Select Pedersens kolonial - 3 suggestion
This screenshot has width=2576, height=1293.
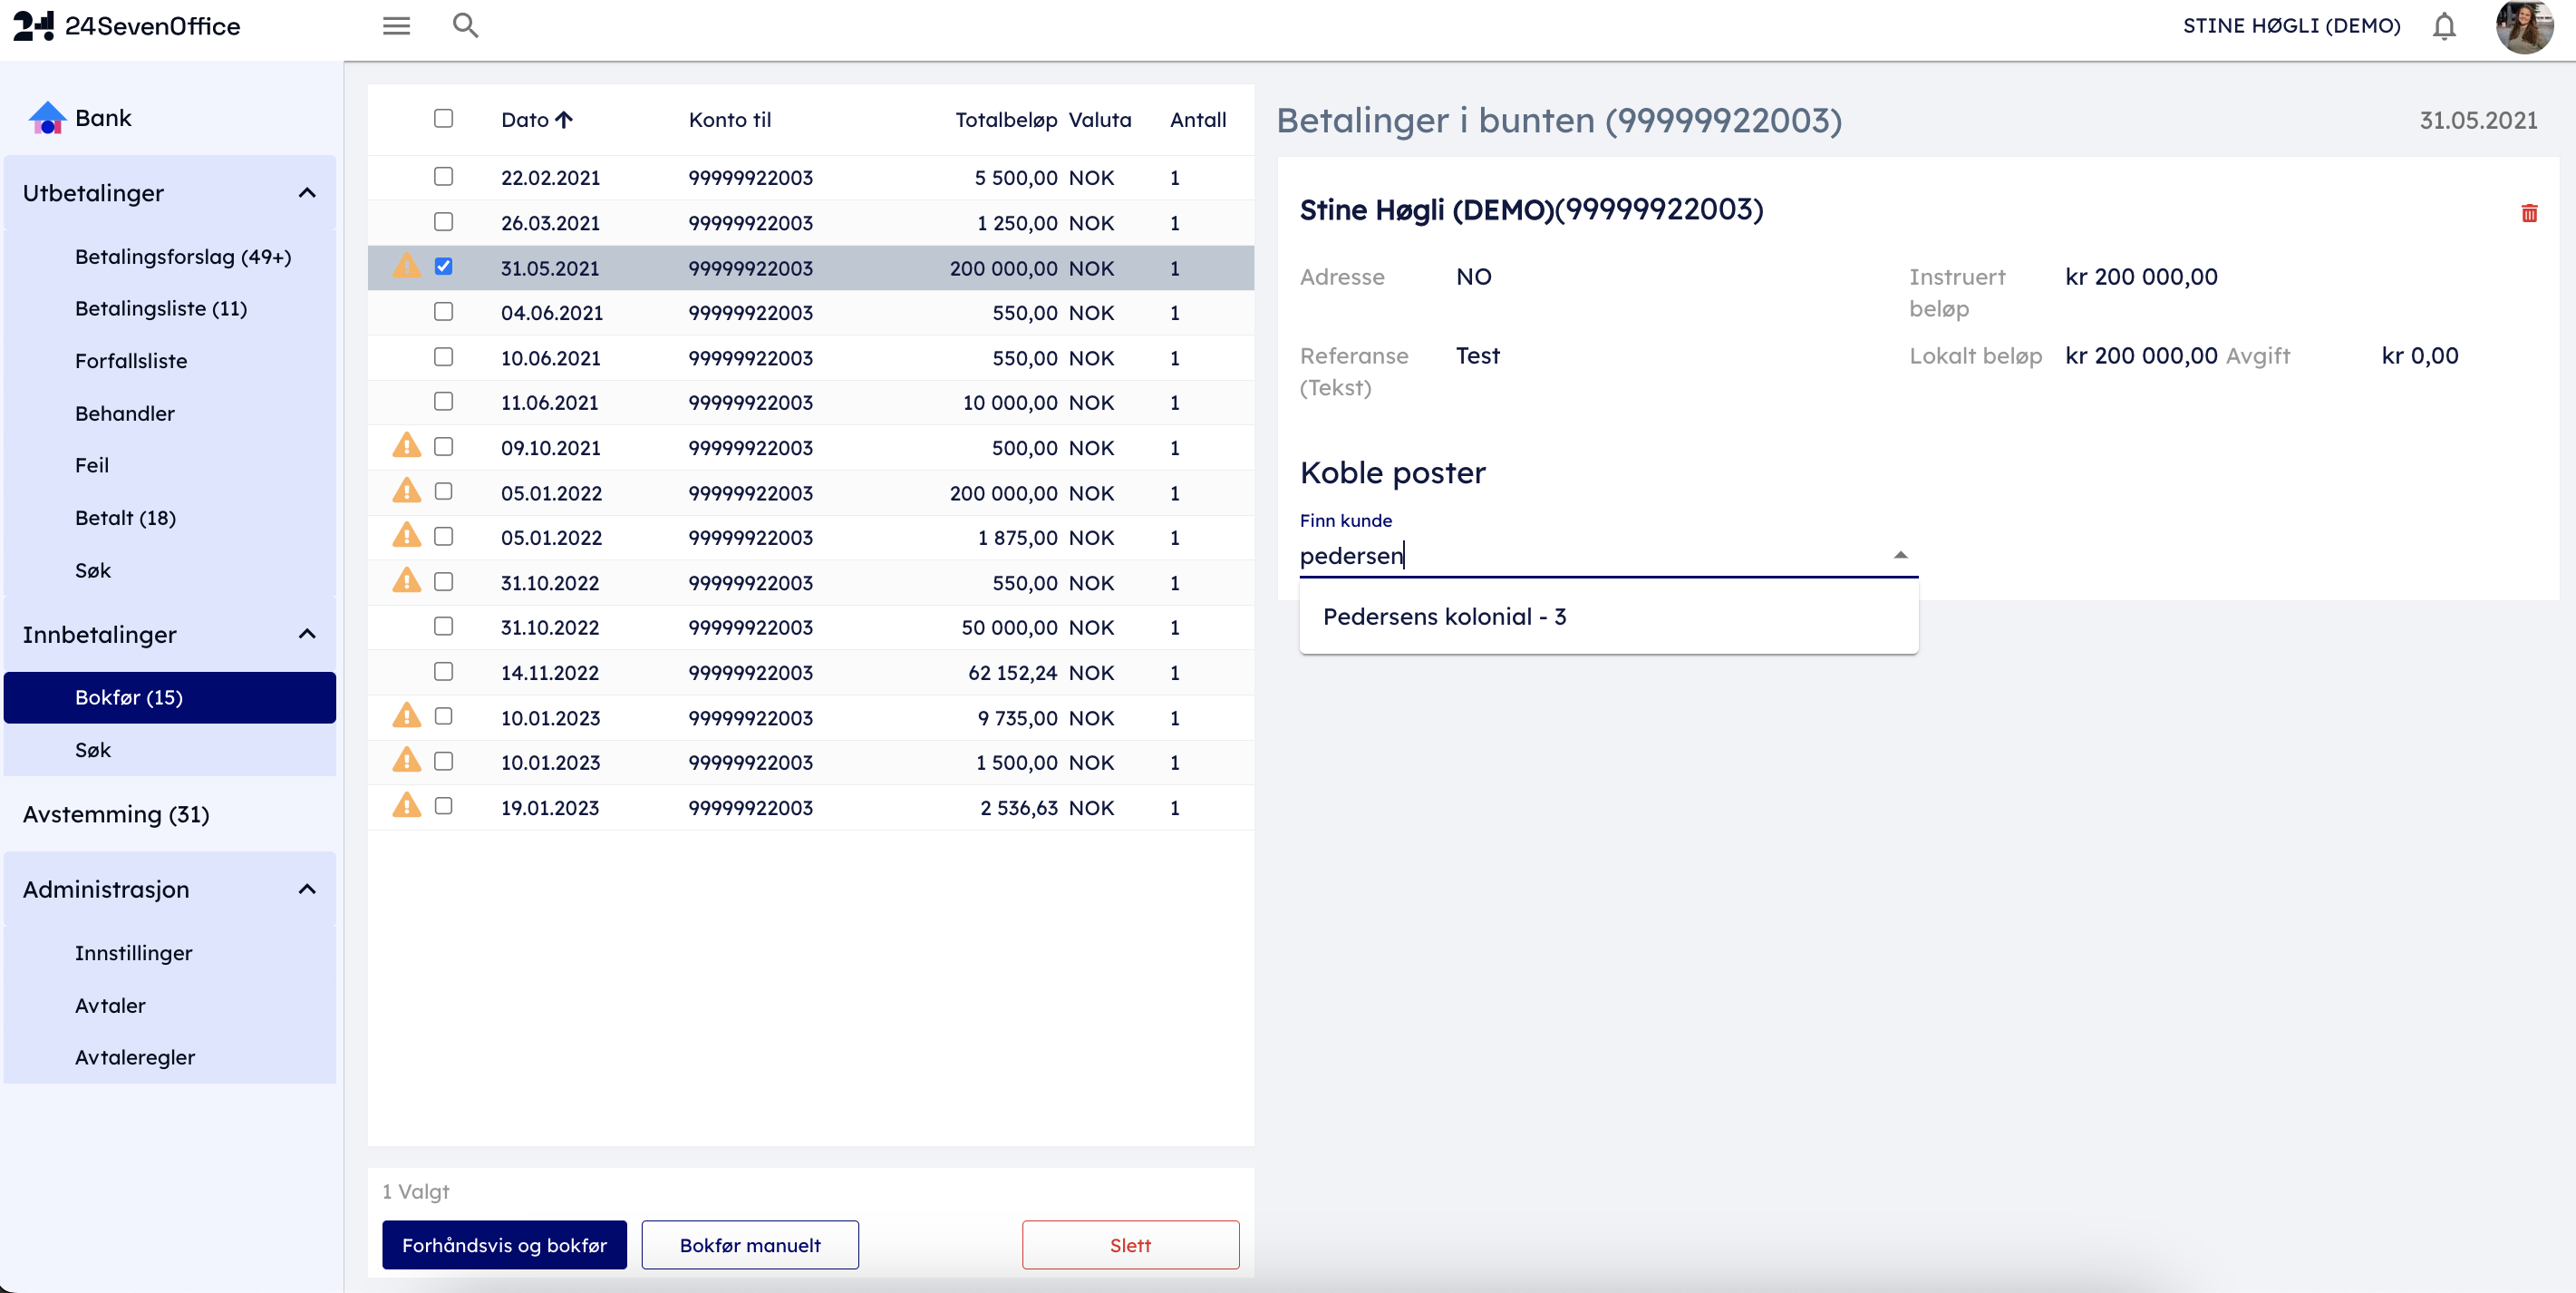click(1444, 617)
